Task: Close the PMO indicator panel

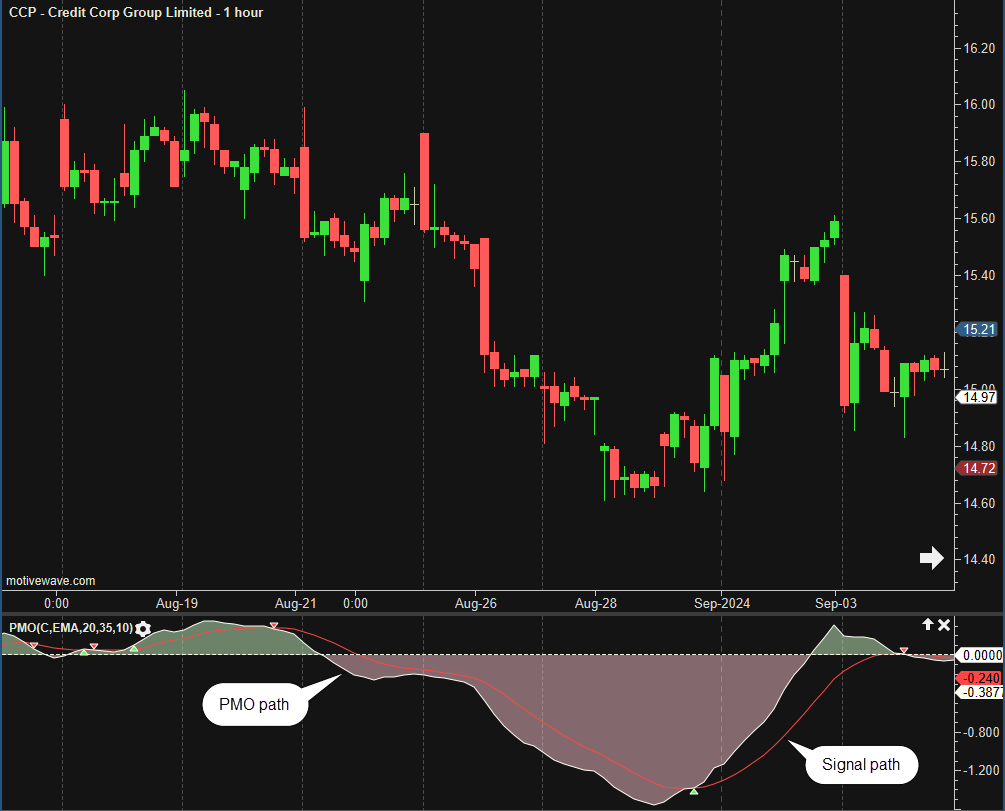Action: (944, 624)
